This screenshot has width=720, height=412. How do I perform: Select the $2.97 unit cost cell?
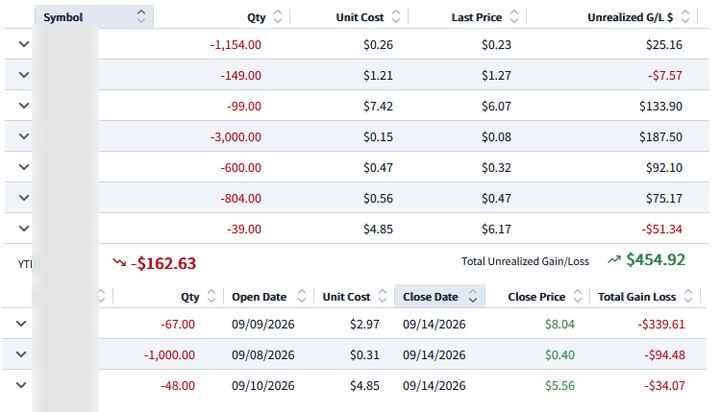(365, 324)
